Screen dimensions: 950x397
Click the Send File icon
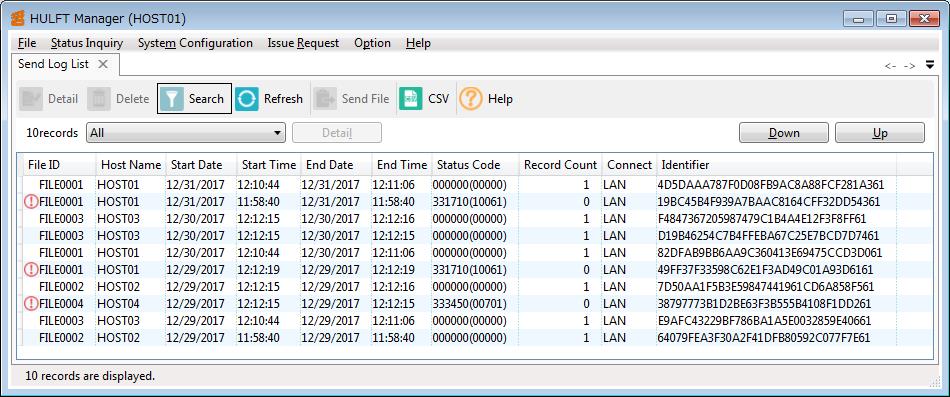tap(326, 99)
